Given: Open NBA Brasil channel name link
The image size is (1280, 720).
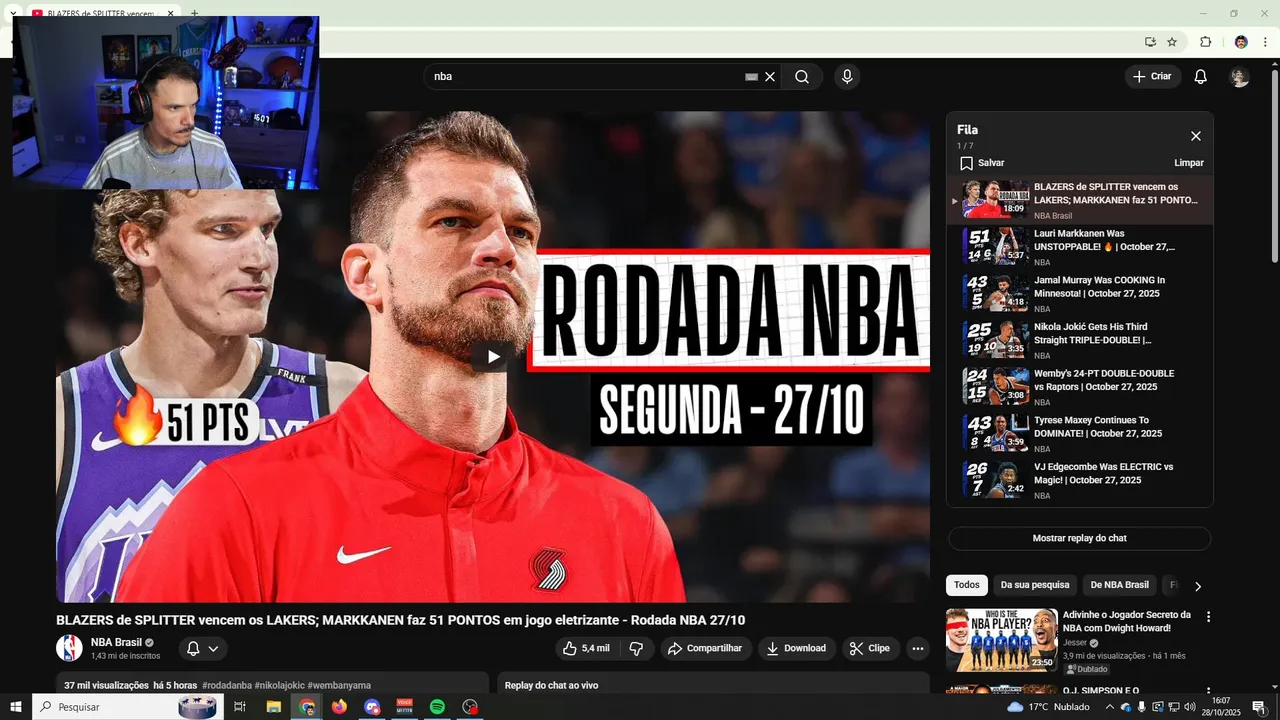Looking at the screenshot, I should pyautogui.click(x=116, y=642).
